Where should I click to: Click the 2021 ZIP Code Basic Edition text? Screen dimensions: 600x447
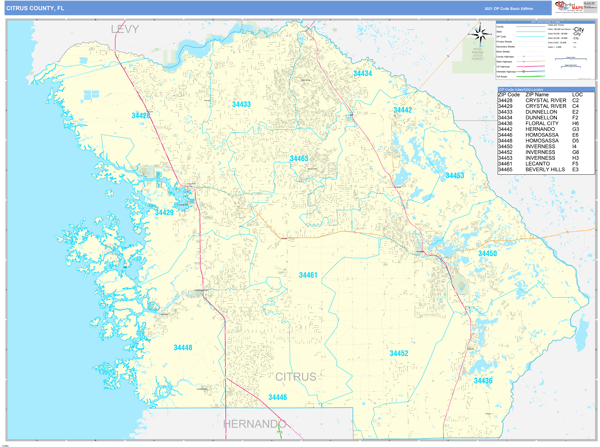tap(509, 8)
